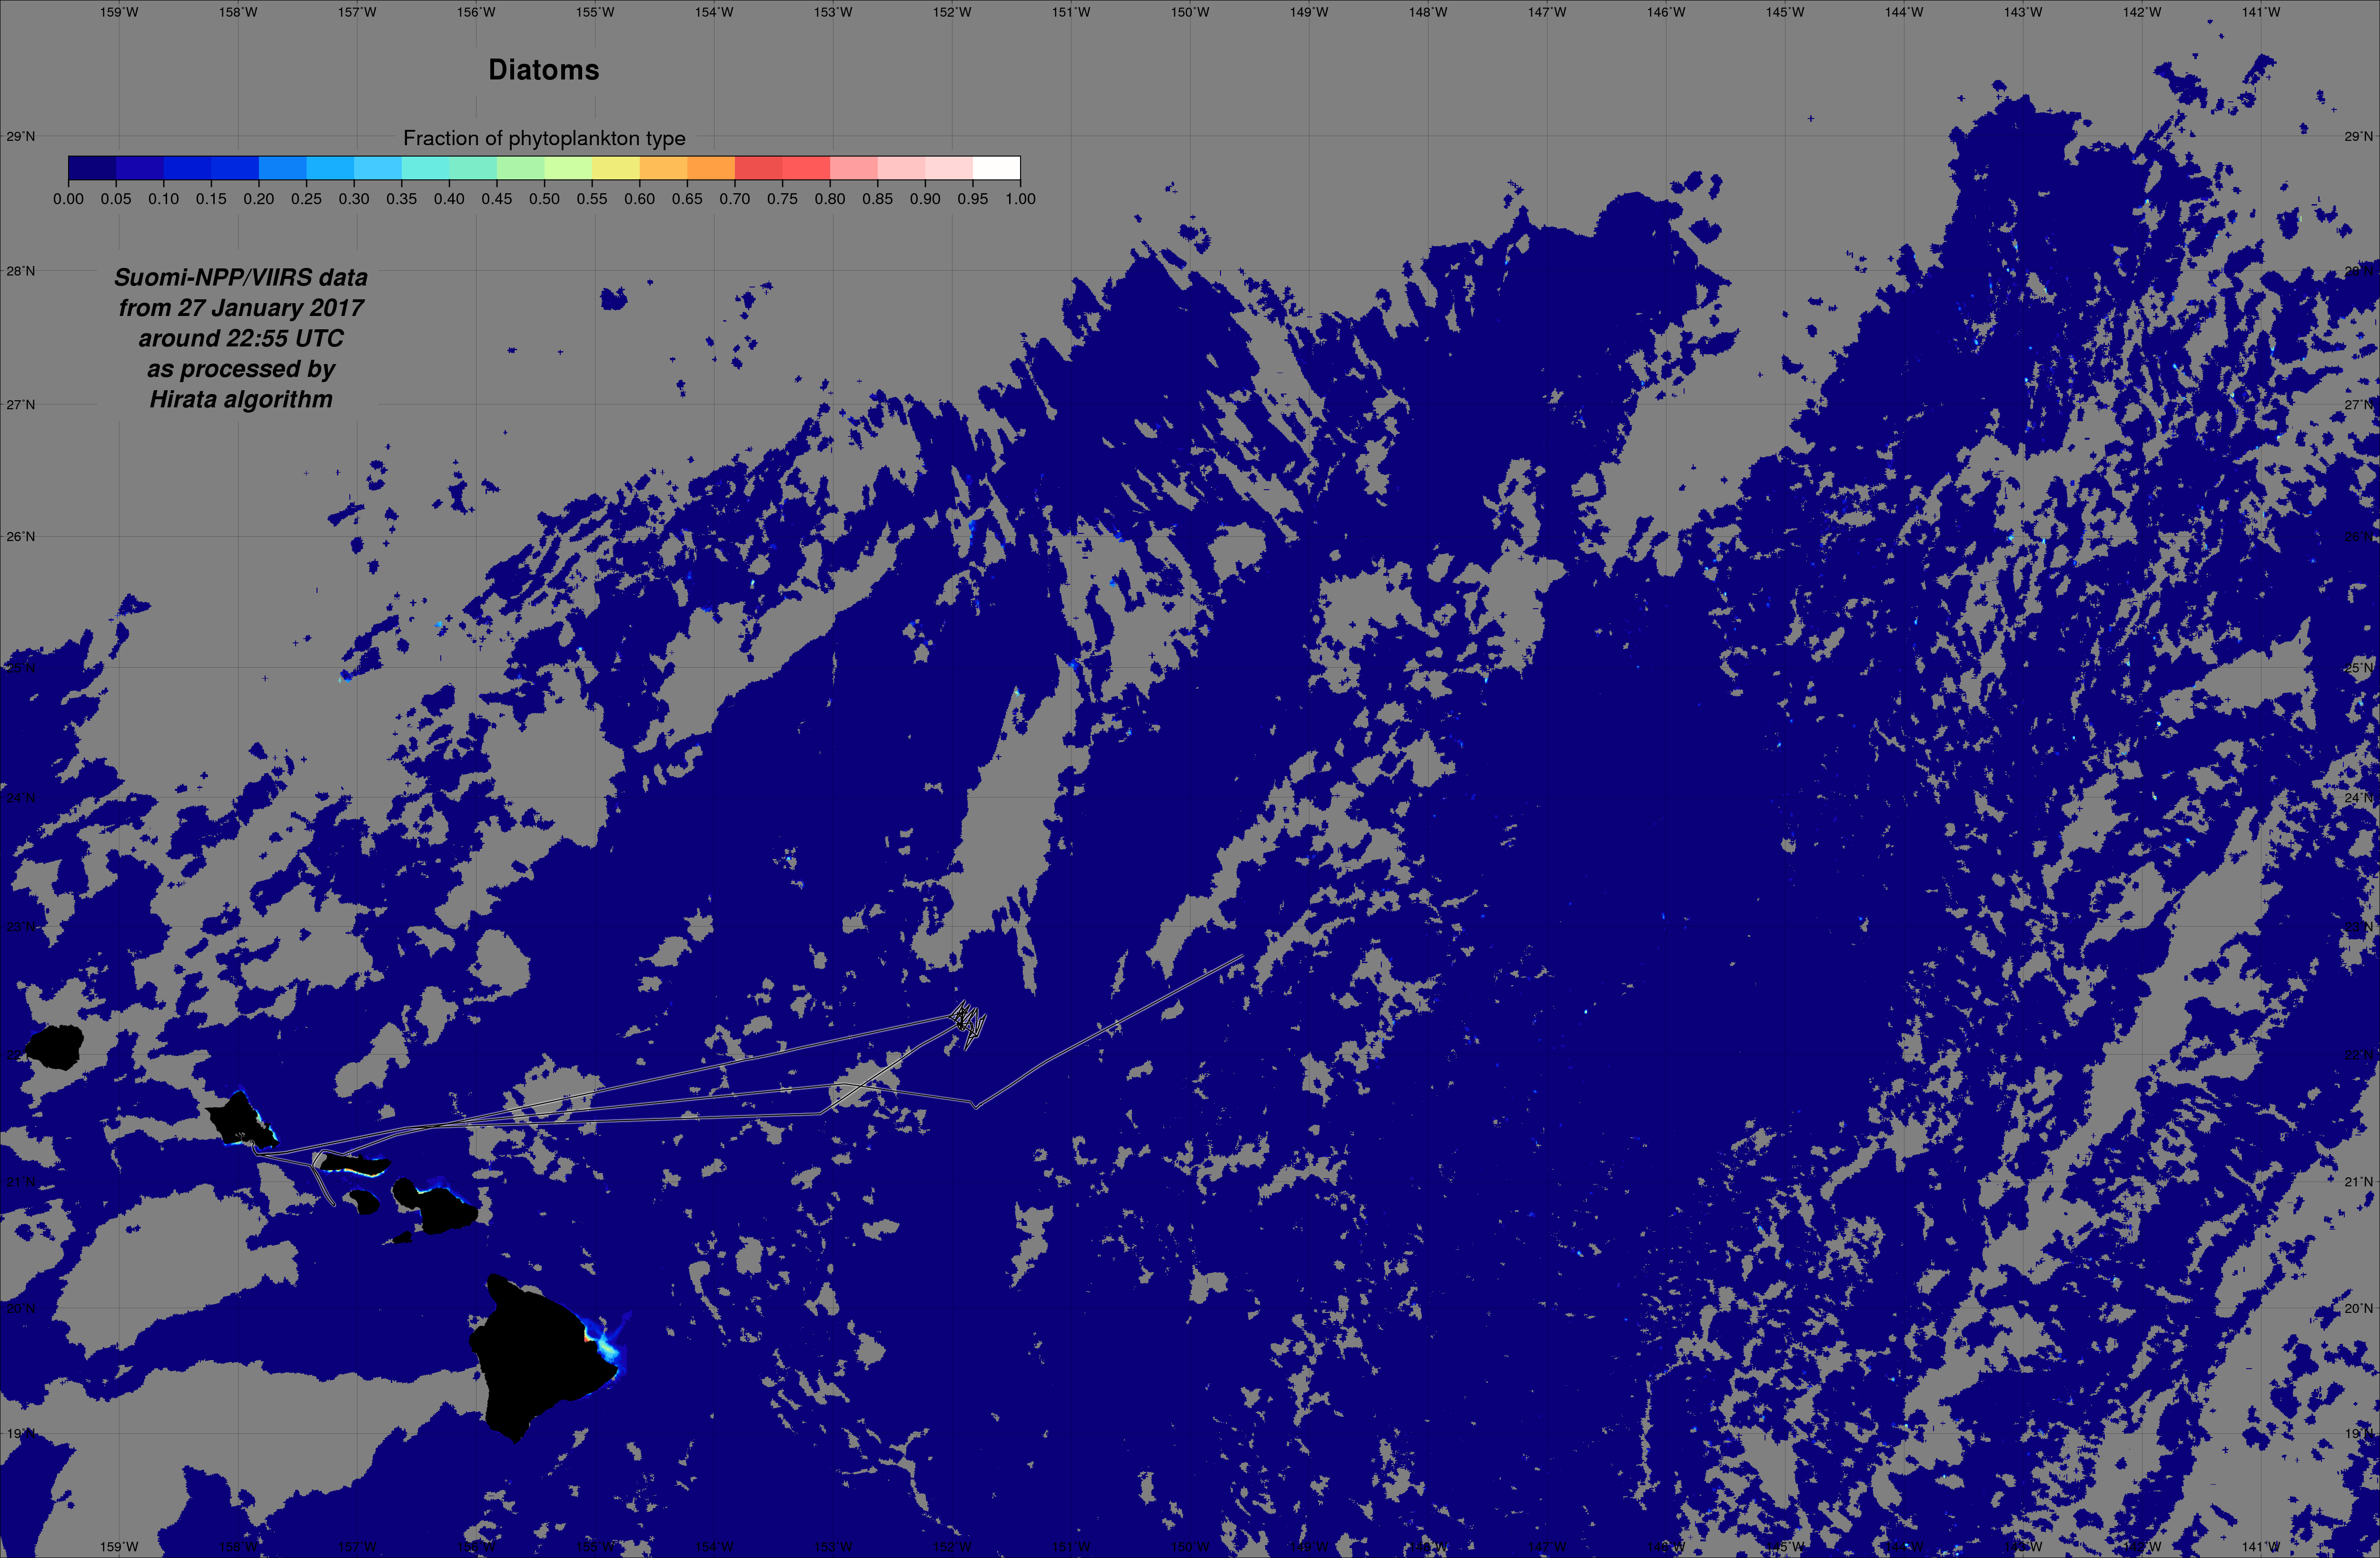The height and width of the screenshot is (1558, 2380).
Task: Click the 27°N label on the left axis
Action: pyautogui.click(x=20, y=405)
